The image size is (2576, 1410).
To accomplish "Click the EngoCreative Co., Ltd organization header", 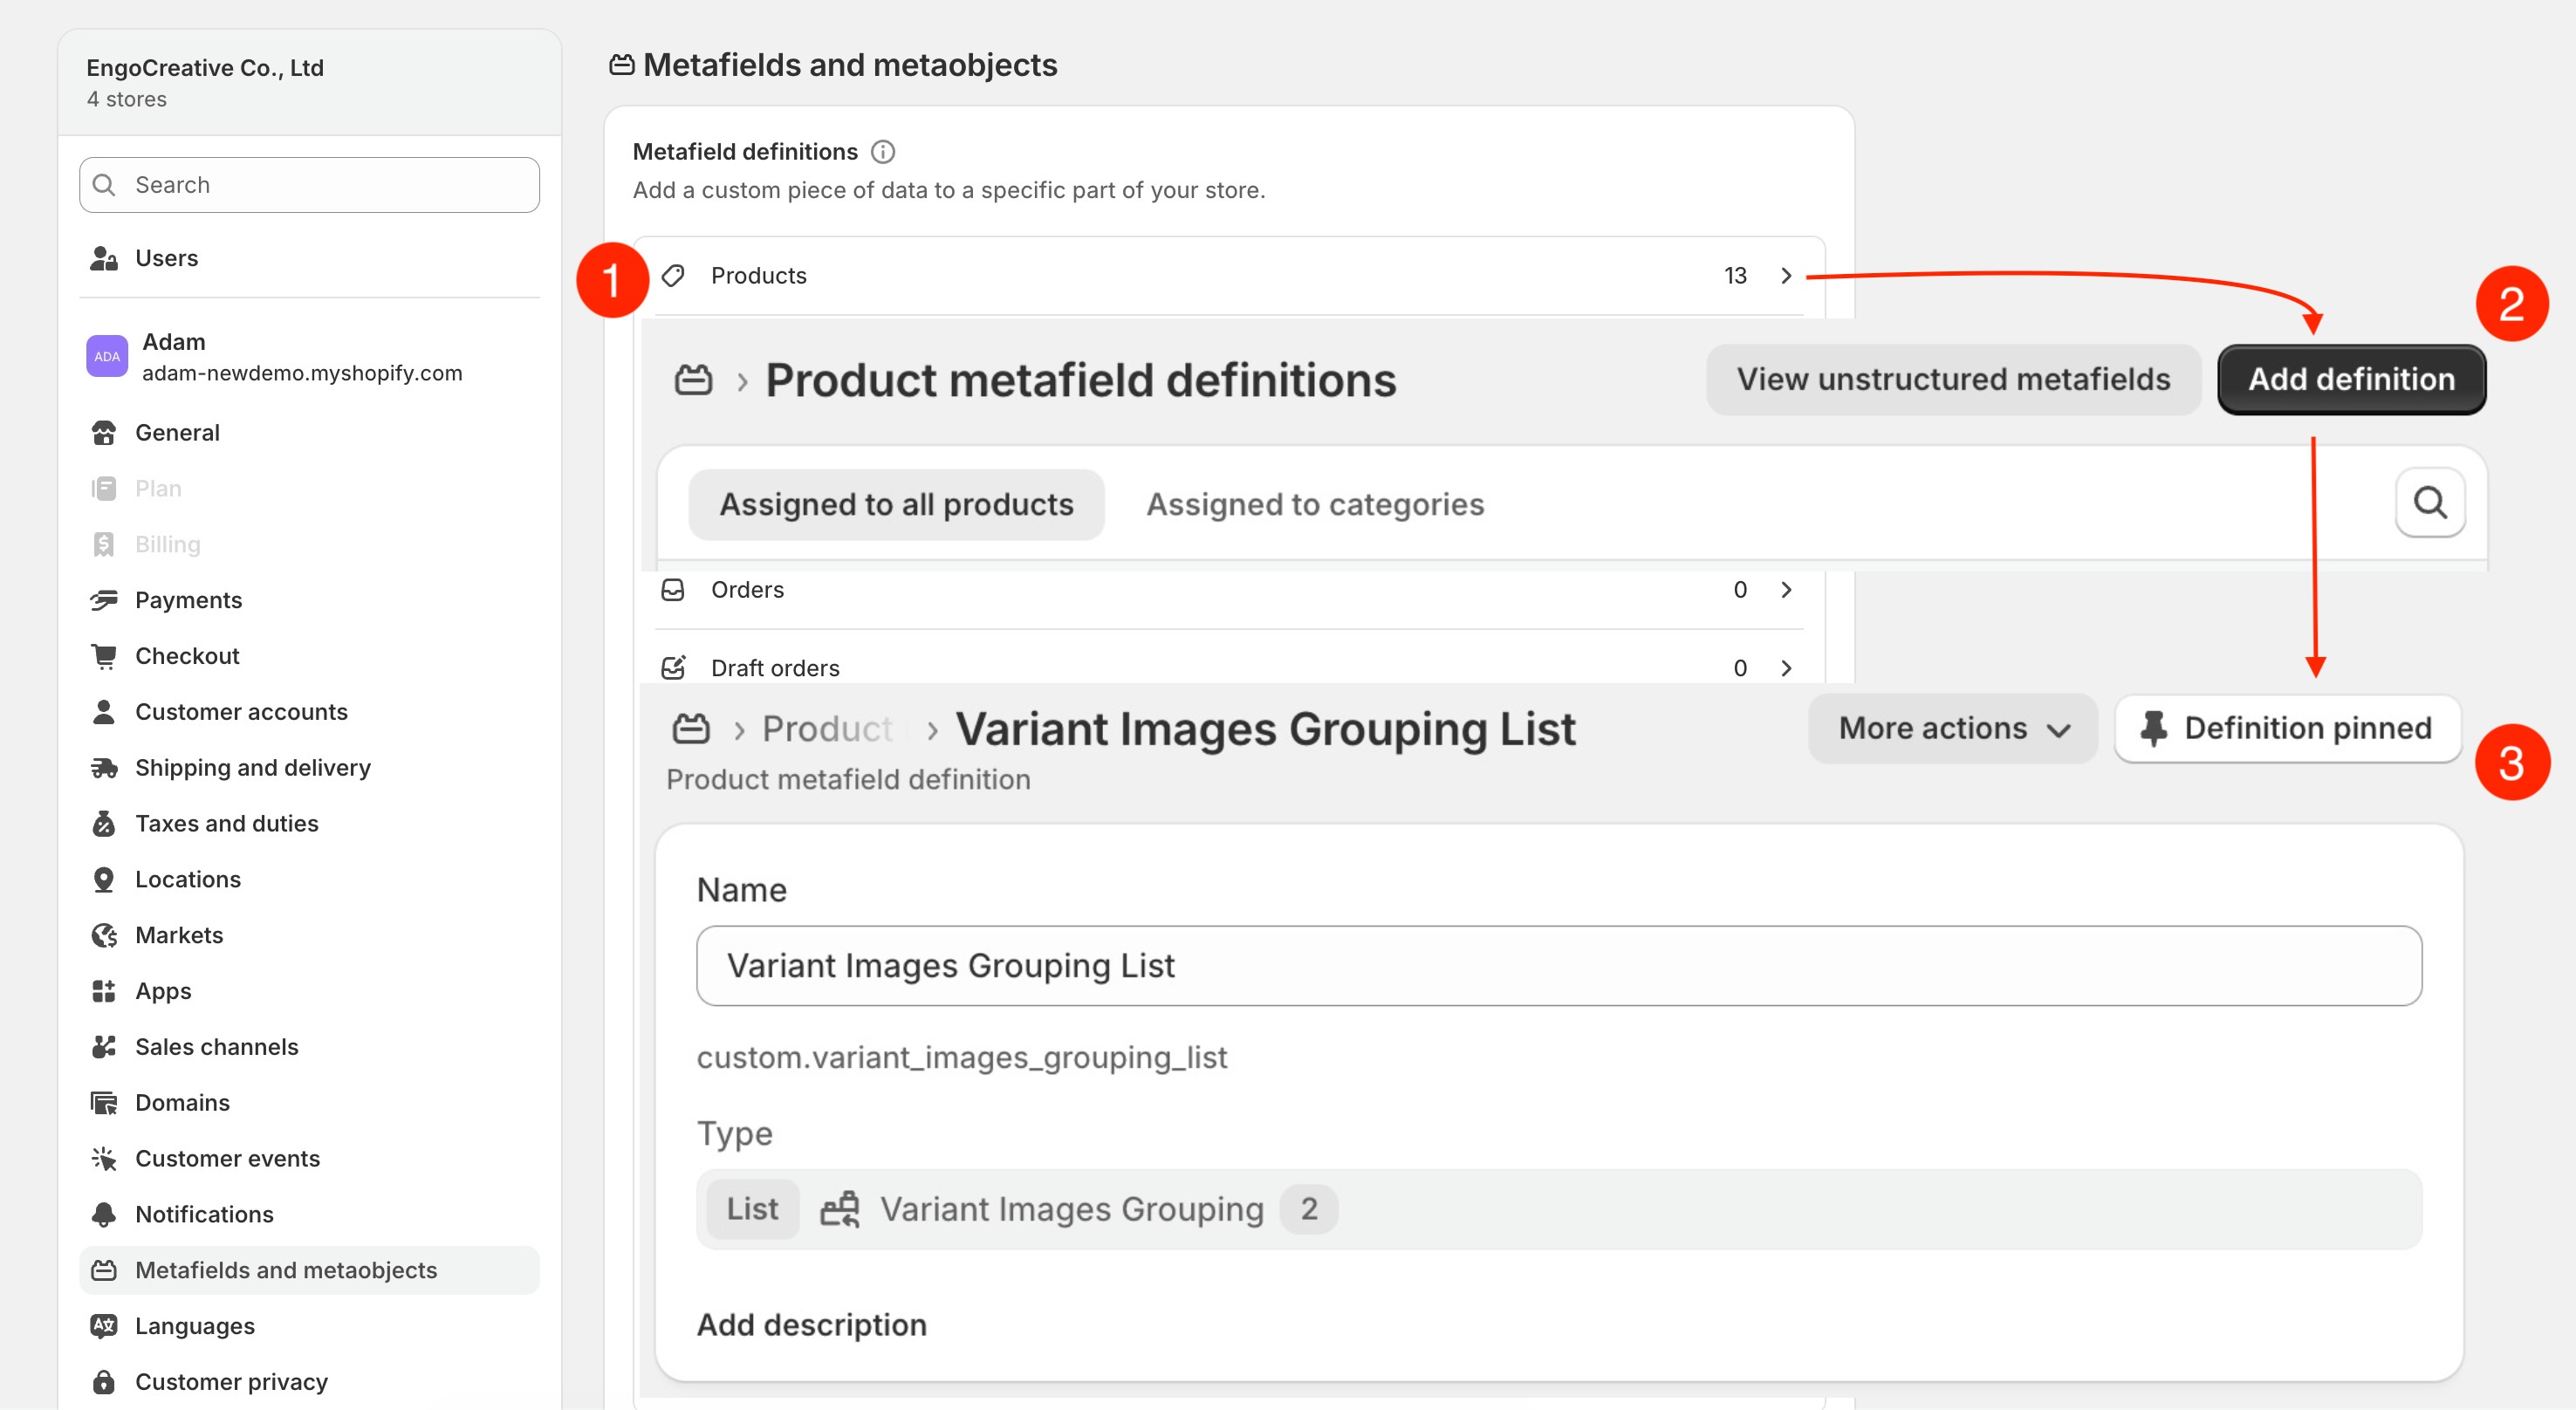I will pyautogui.click(x=309, y=82).
